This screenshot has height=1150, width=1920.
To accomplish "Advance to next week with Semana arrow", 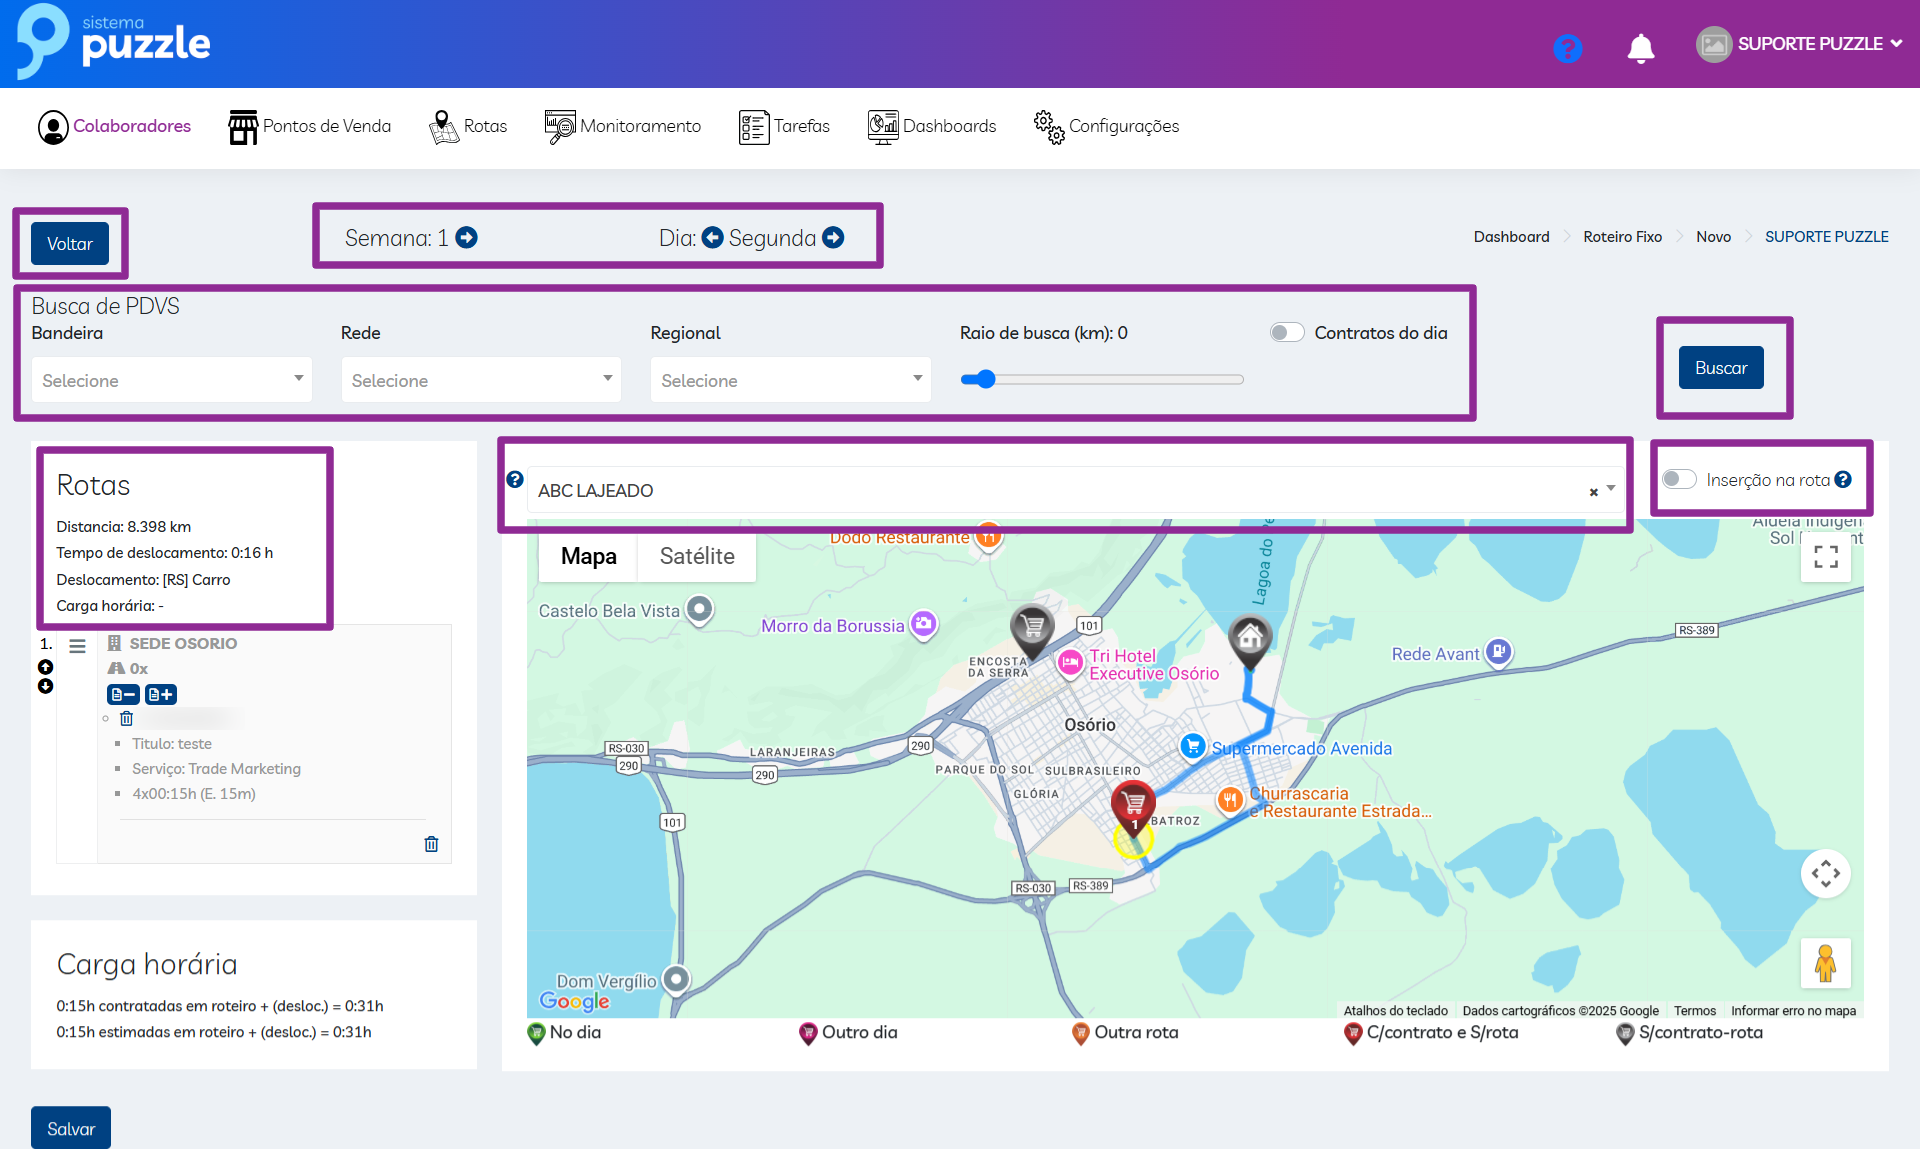I will [466, 237].
